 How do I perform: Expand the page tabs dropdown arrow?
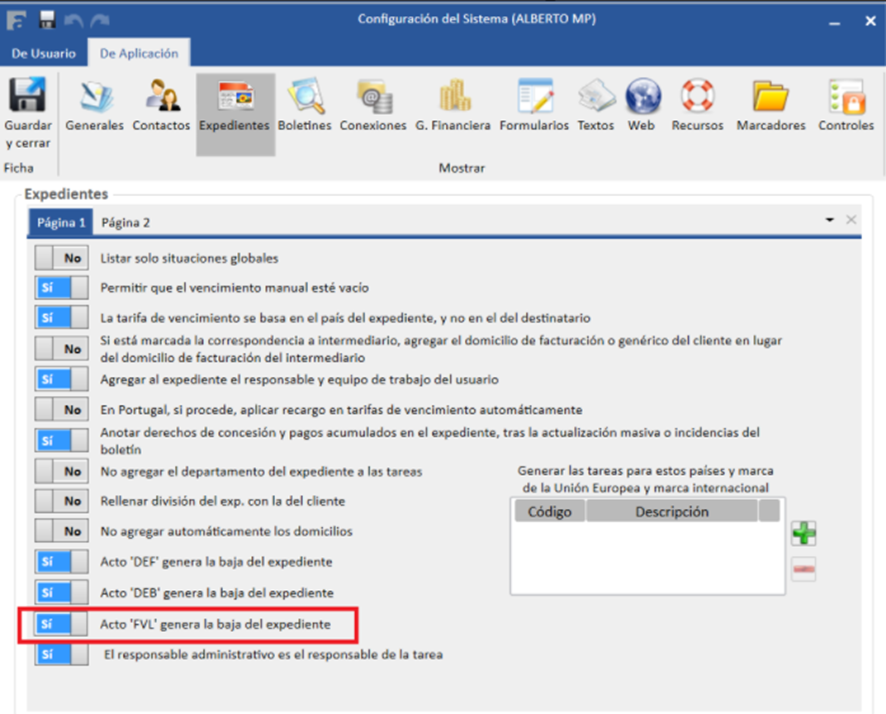(x=829, y=220)
